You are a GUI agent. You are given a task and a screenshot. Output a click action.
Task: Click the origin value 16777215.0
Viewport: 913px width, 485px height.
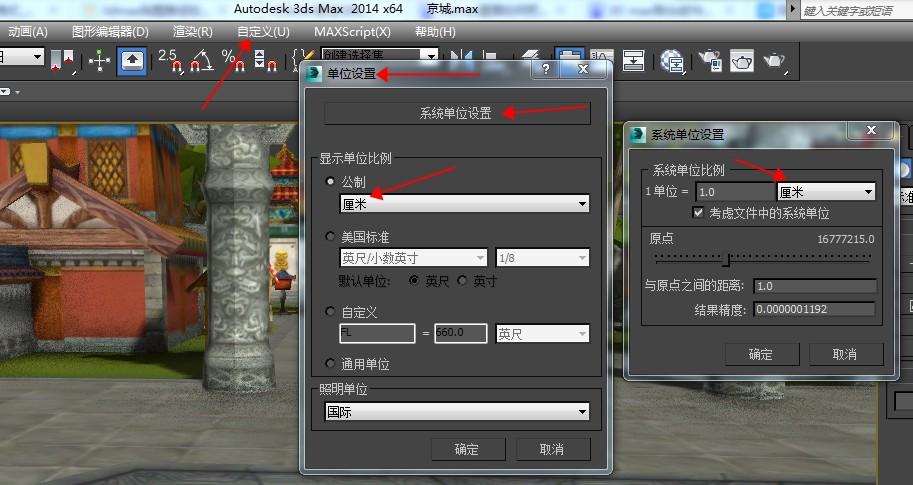(845, 239)
